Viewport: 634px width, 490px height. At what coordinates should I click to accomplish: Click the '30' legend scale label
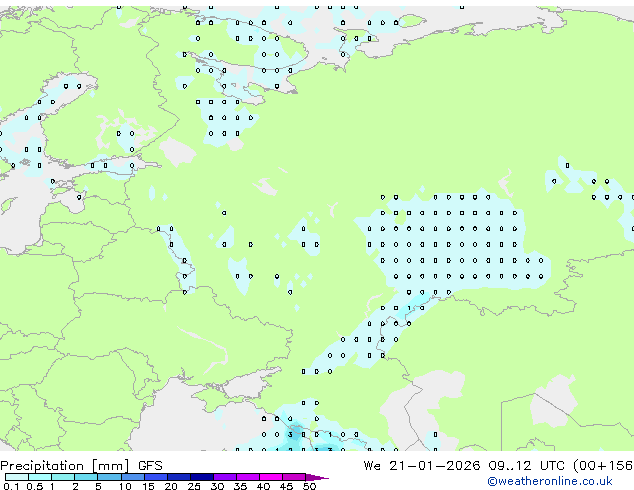pyautogui.click(x=217, y=486)
